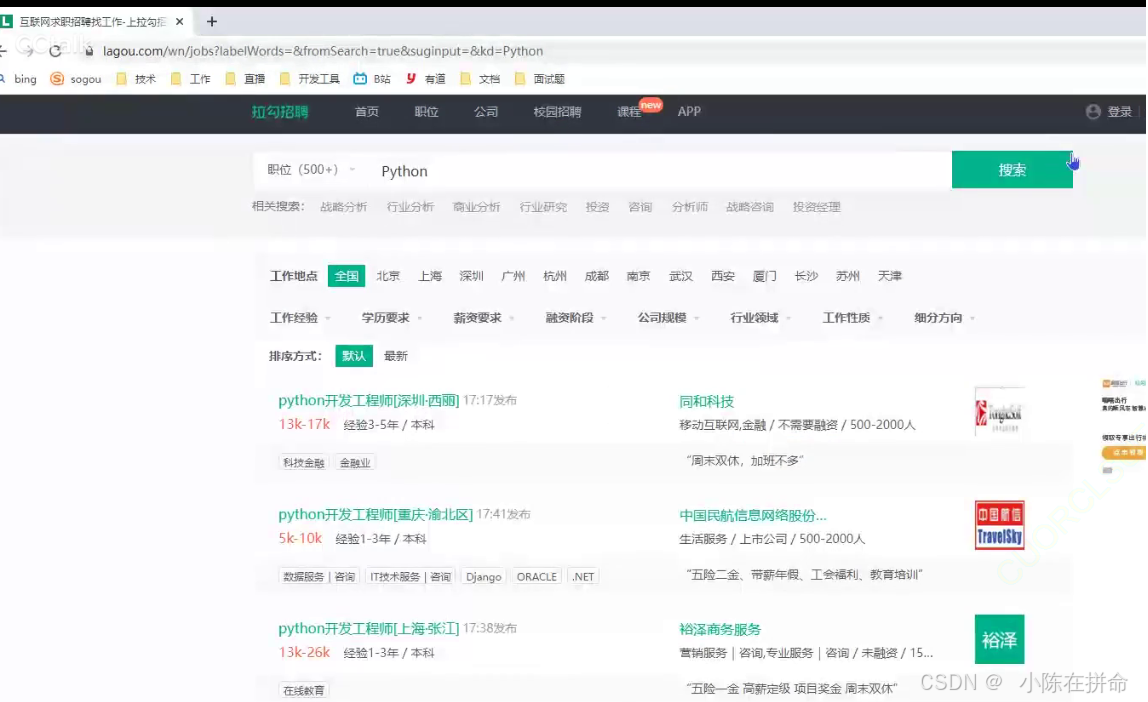
Task: Open 校园招聘 in the navigation bar
Action: 557,112
